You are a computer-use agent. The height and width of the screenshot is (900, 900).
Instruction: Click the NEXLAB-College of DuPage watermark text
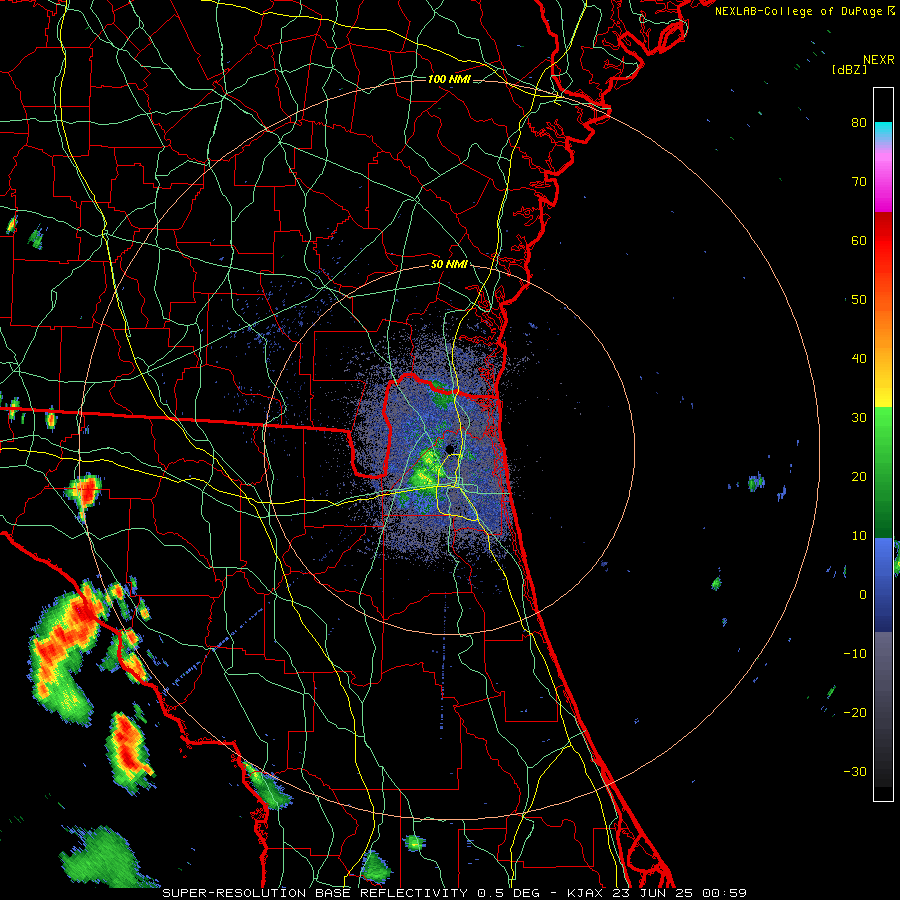click(x=804, y=11)
